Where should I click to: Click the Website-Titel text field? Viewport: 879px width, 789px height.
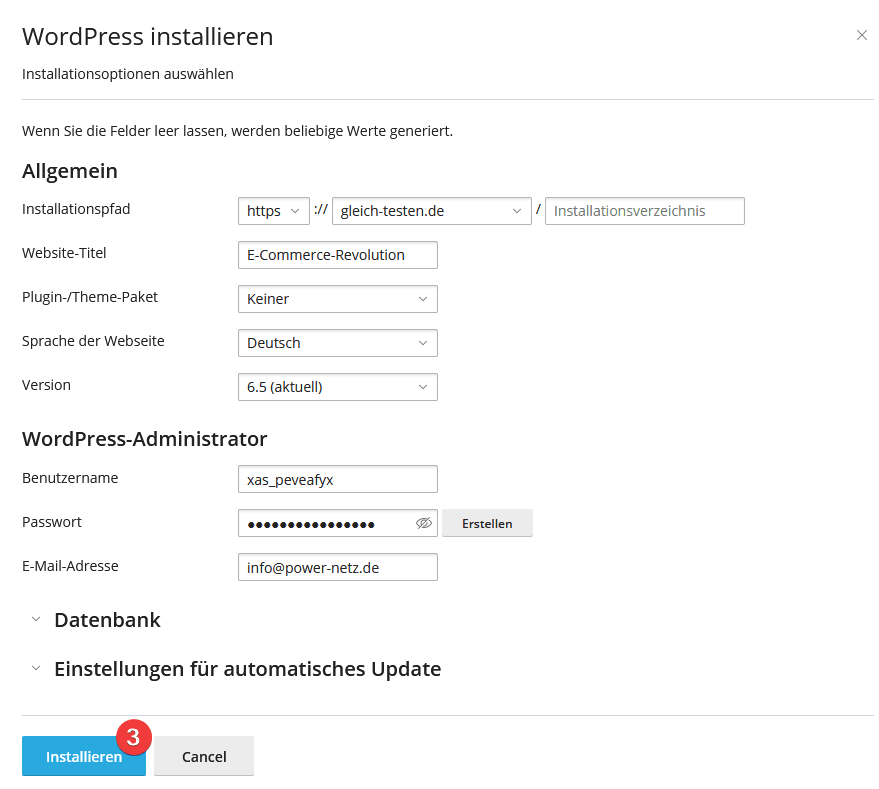337,255
